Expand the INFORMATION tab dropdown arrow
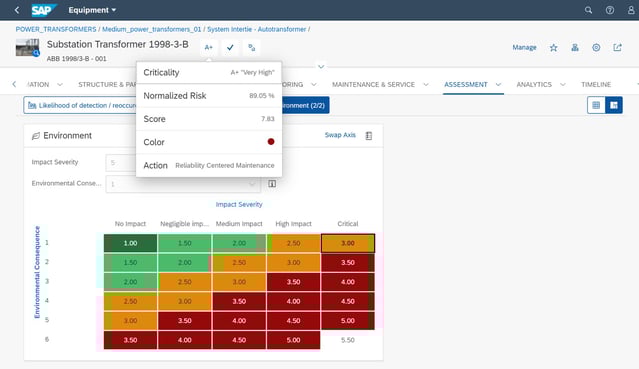The width and height of the screenshot is (639, 369). 60,84
